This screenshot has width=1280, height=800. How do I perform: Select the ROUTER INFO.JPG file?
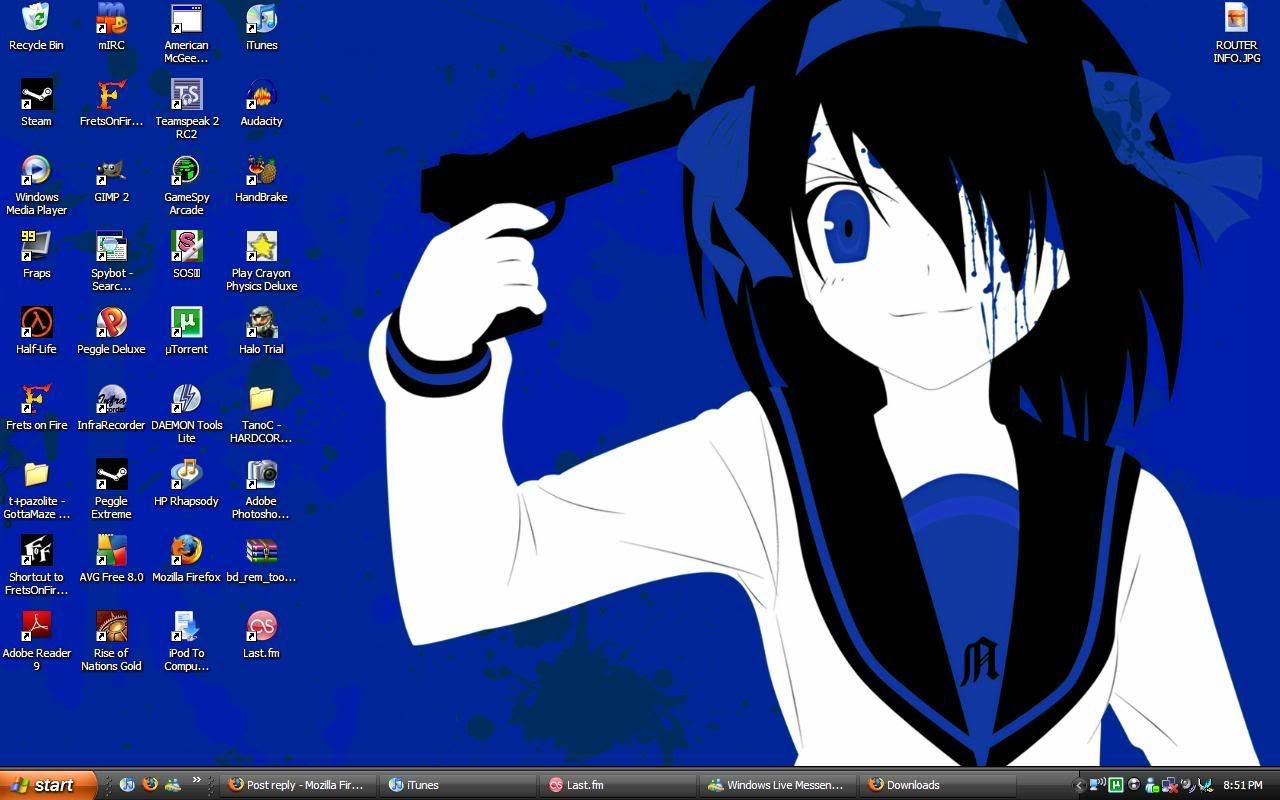click(1236, 33)
